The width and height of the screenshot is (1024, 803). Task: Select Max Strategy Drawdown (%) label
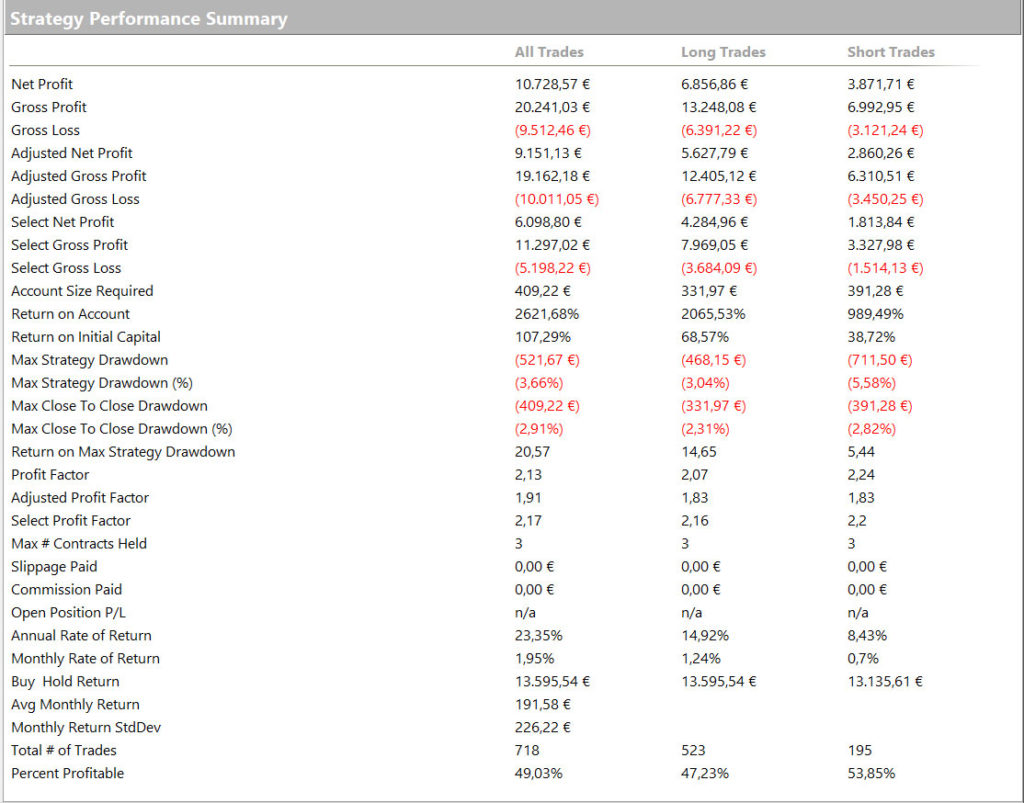click(102, 383)
